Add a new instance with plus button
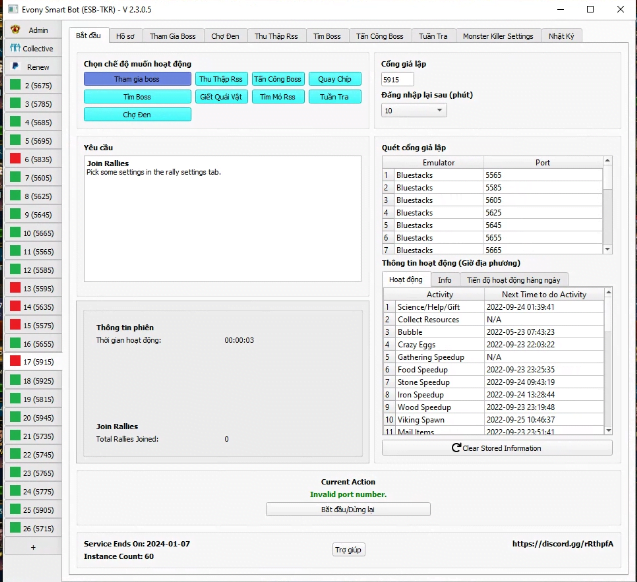 point(31,547)
